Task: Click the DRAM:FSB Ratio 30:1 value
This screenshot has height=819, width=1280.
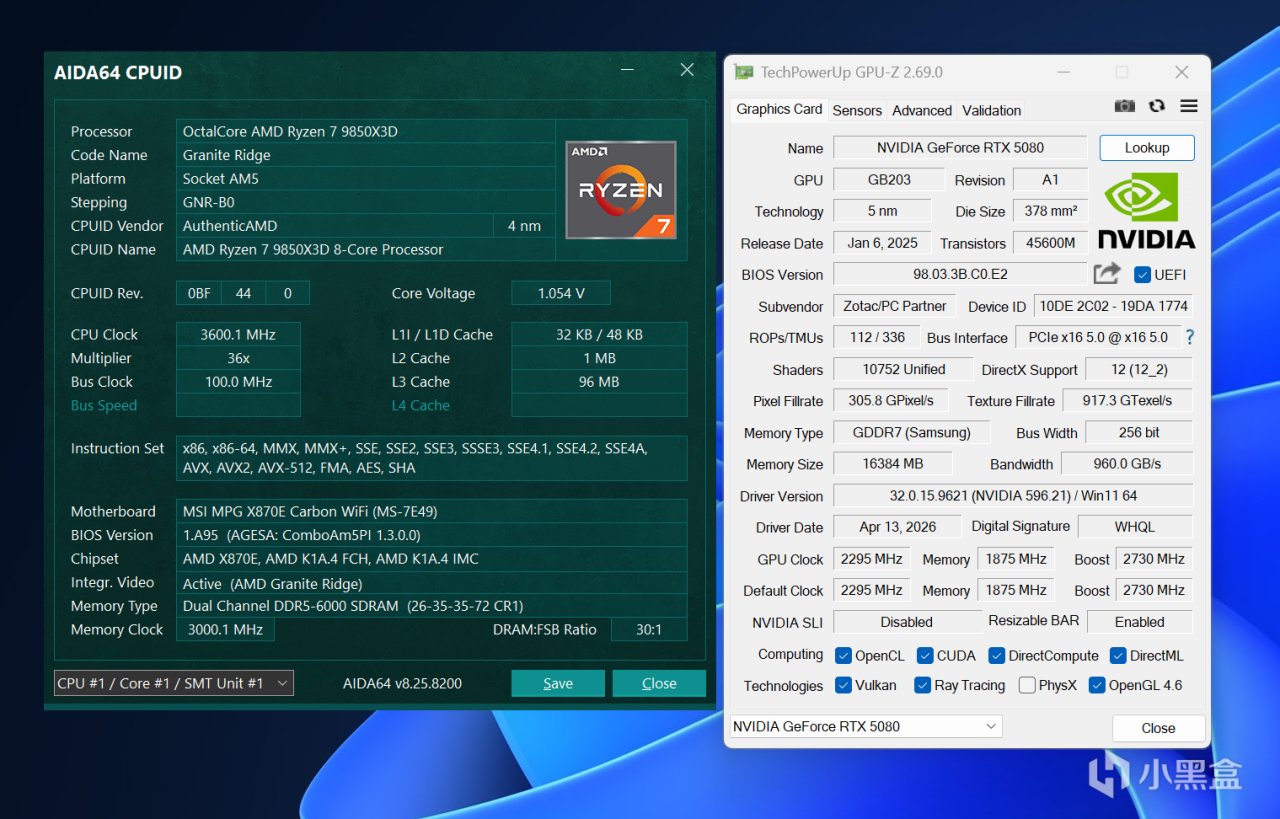Action: 648,630
